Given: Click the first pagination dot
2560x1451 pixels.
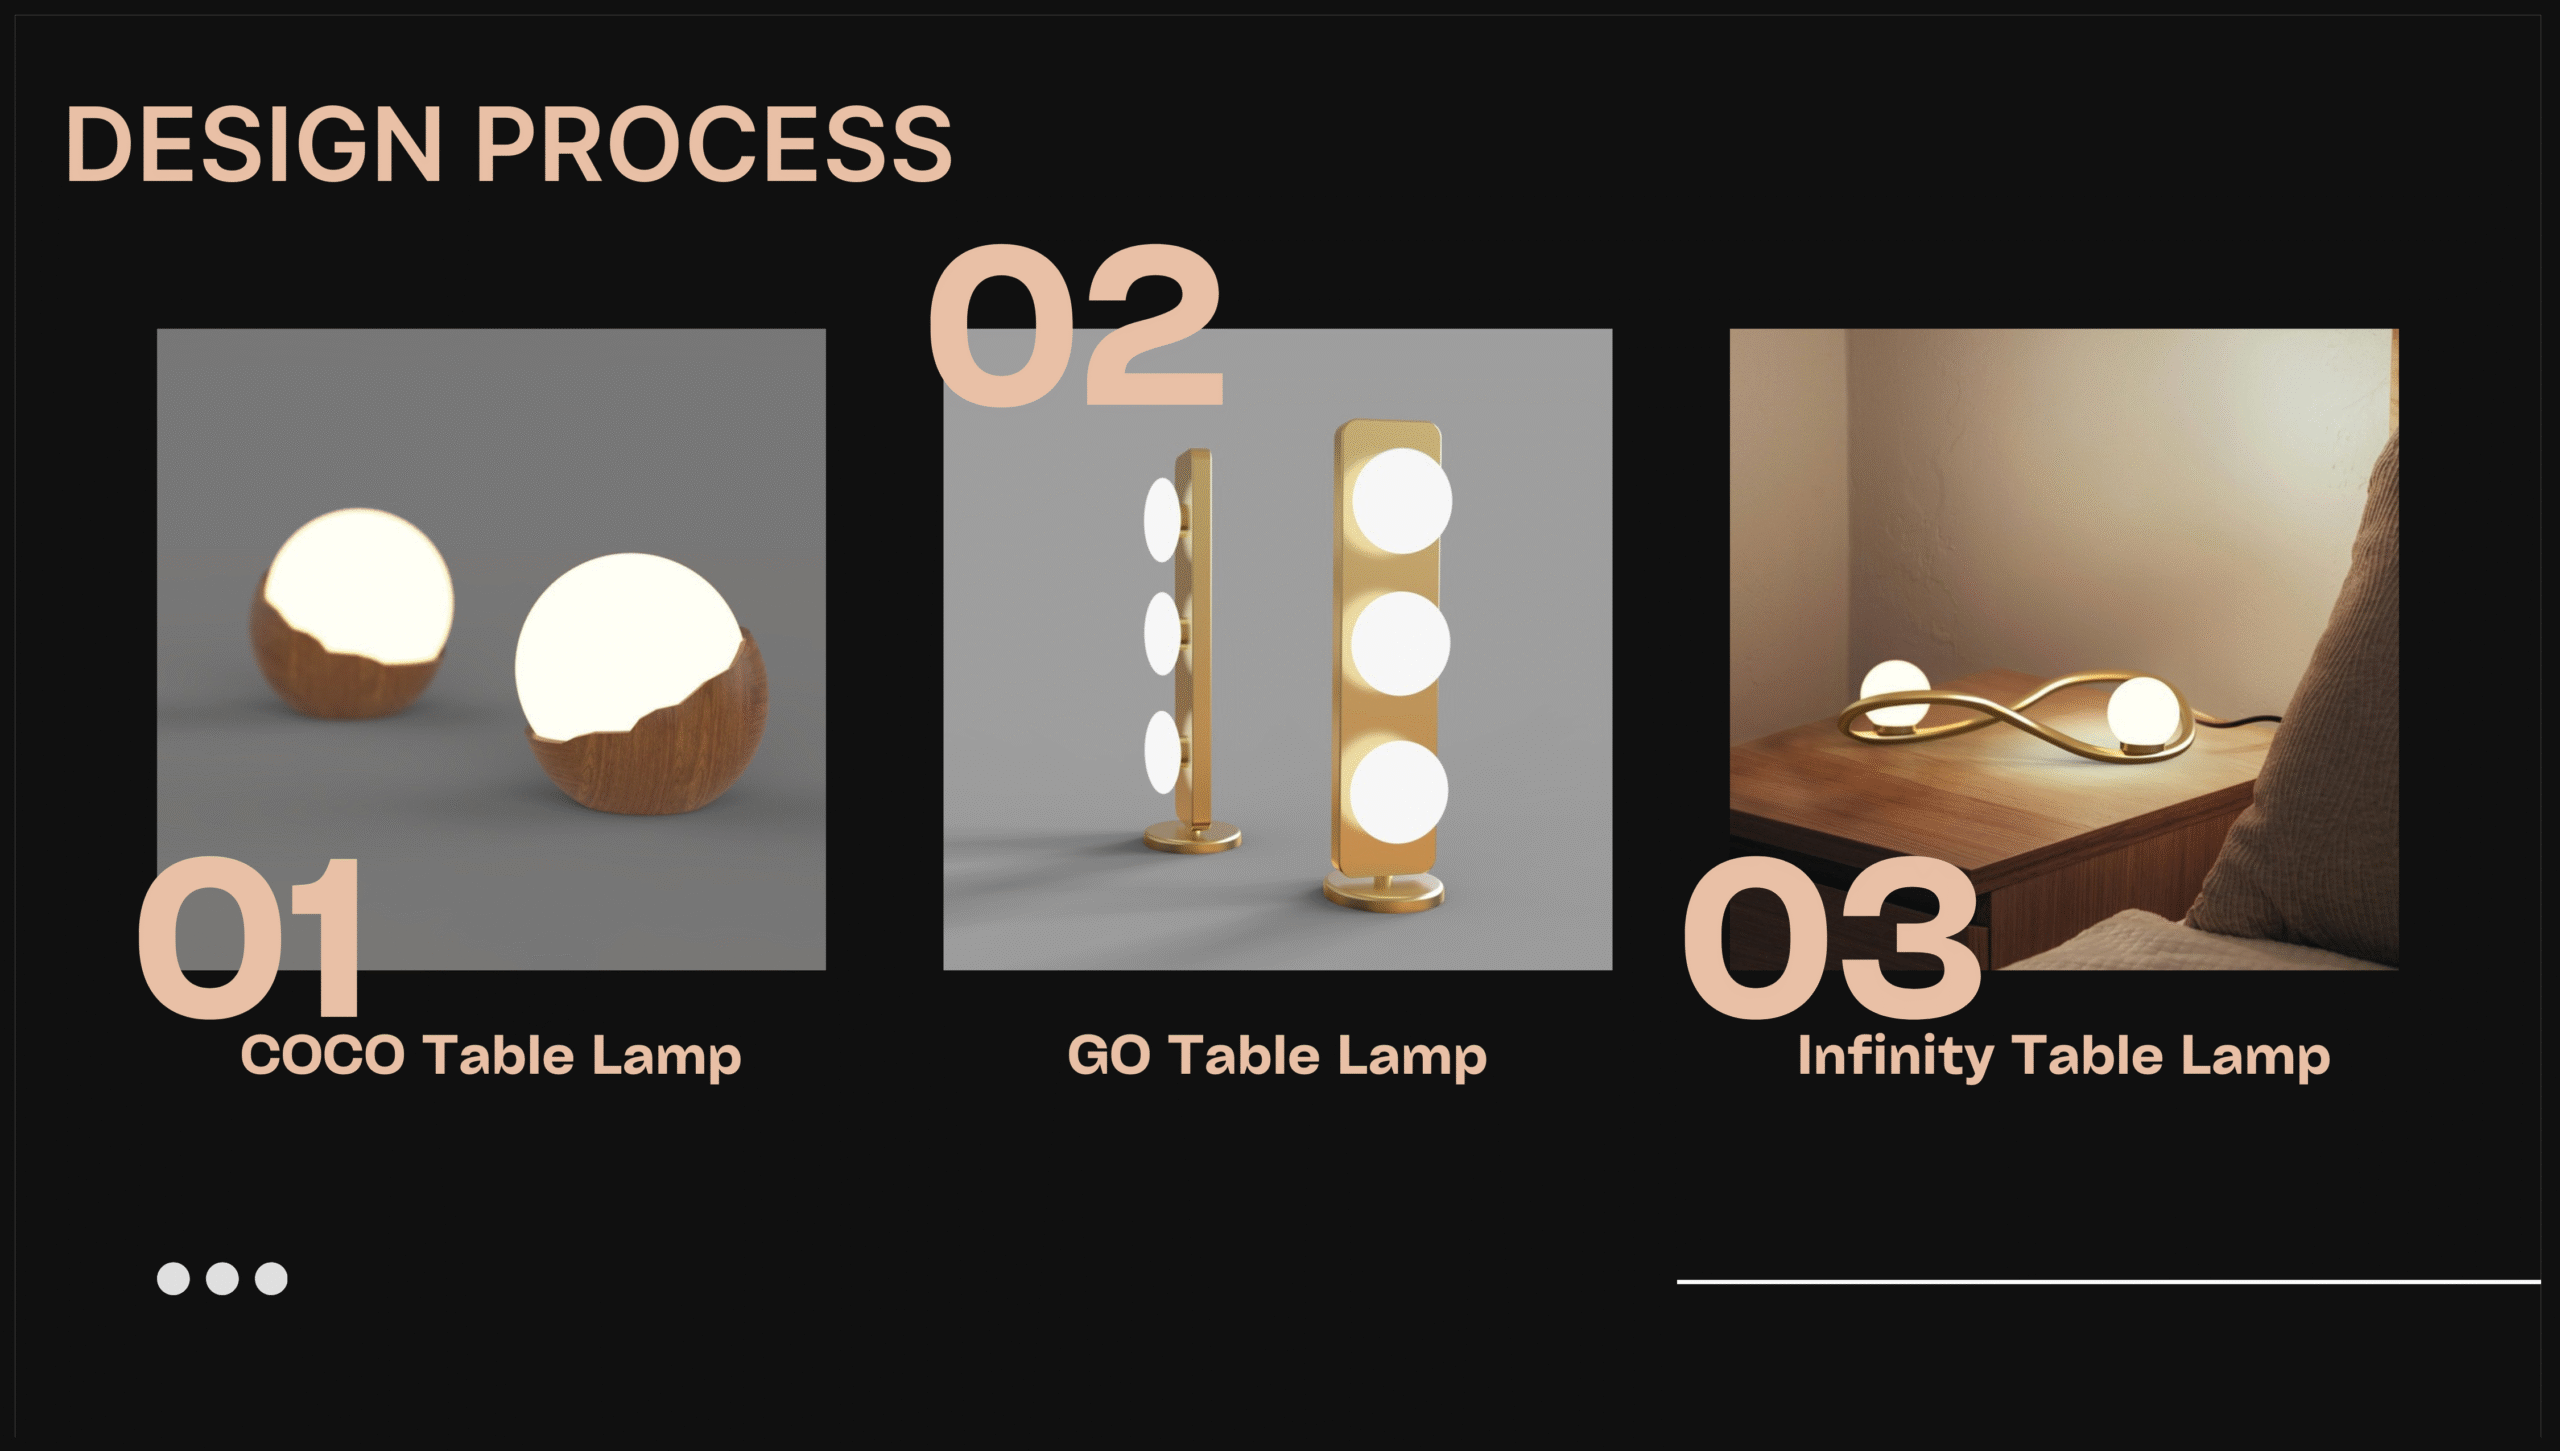Looking at the screenshot, I should click(x=173, y=1278).
